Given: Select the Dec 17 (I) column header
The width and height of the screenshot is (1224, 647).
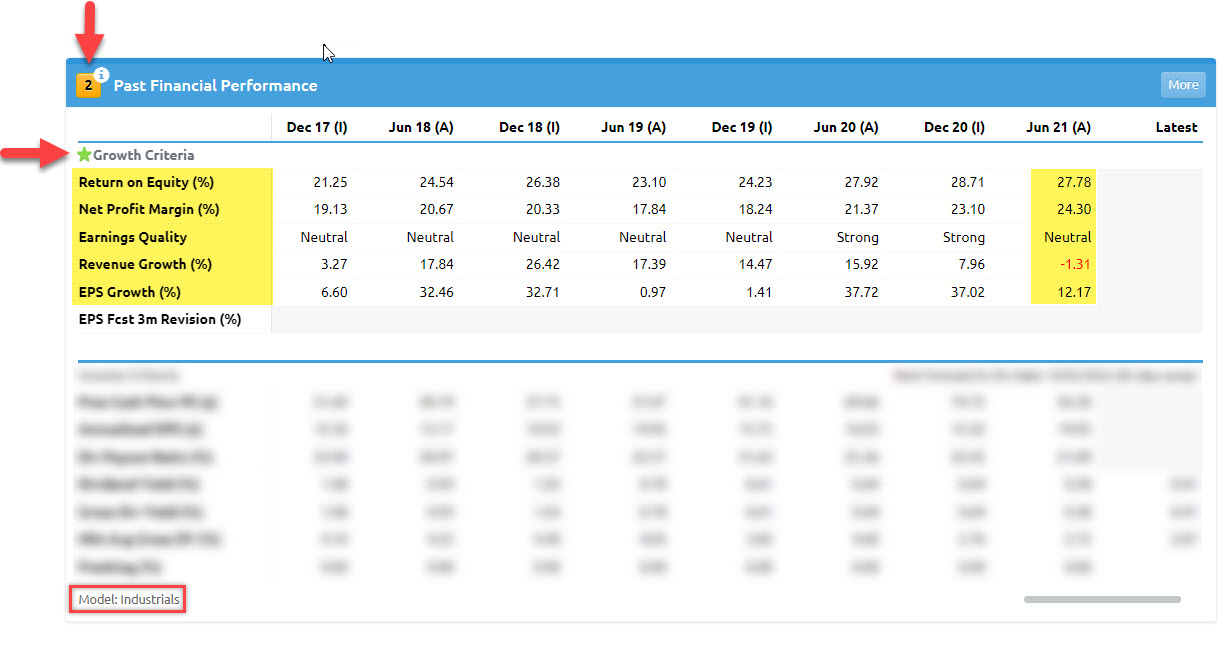Looking at the screenshot, I should point(316,127).
